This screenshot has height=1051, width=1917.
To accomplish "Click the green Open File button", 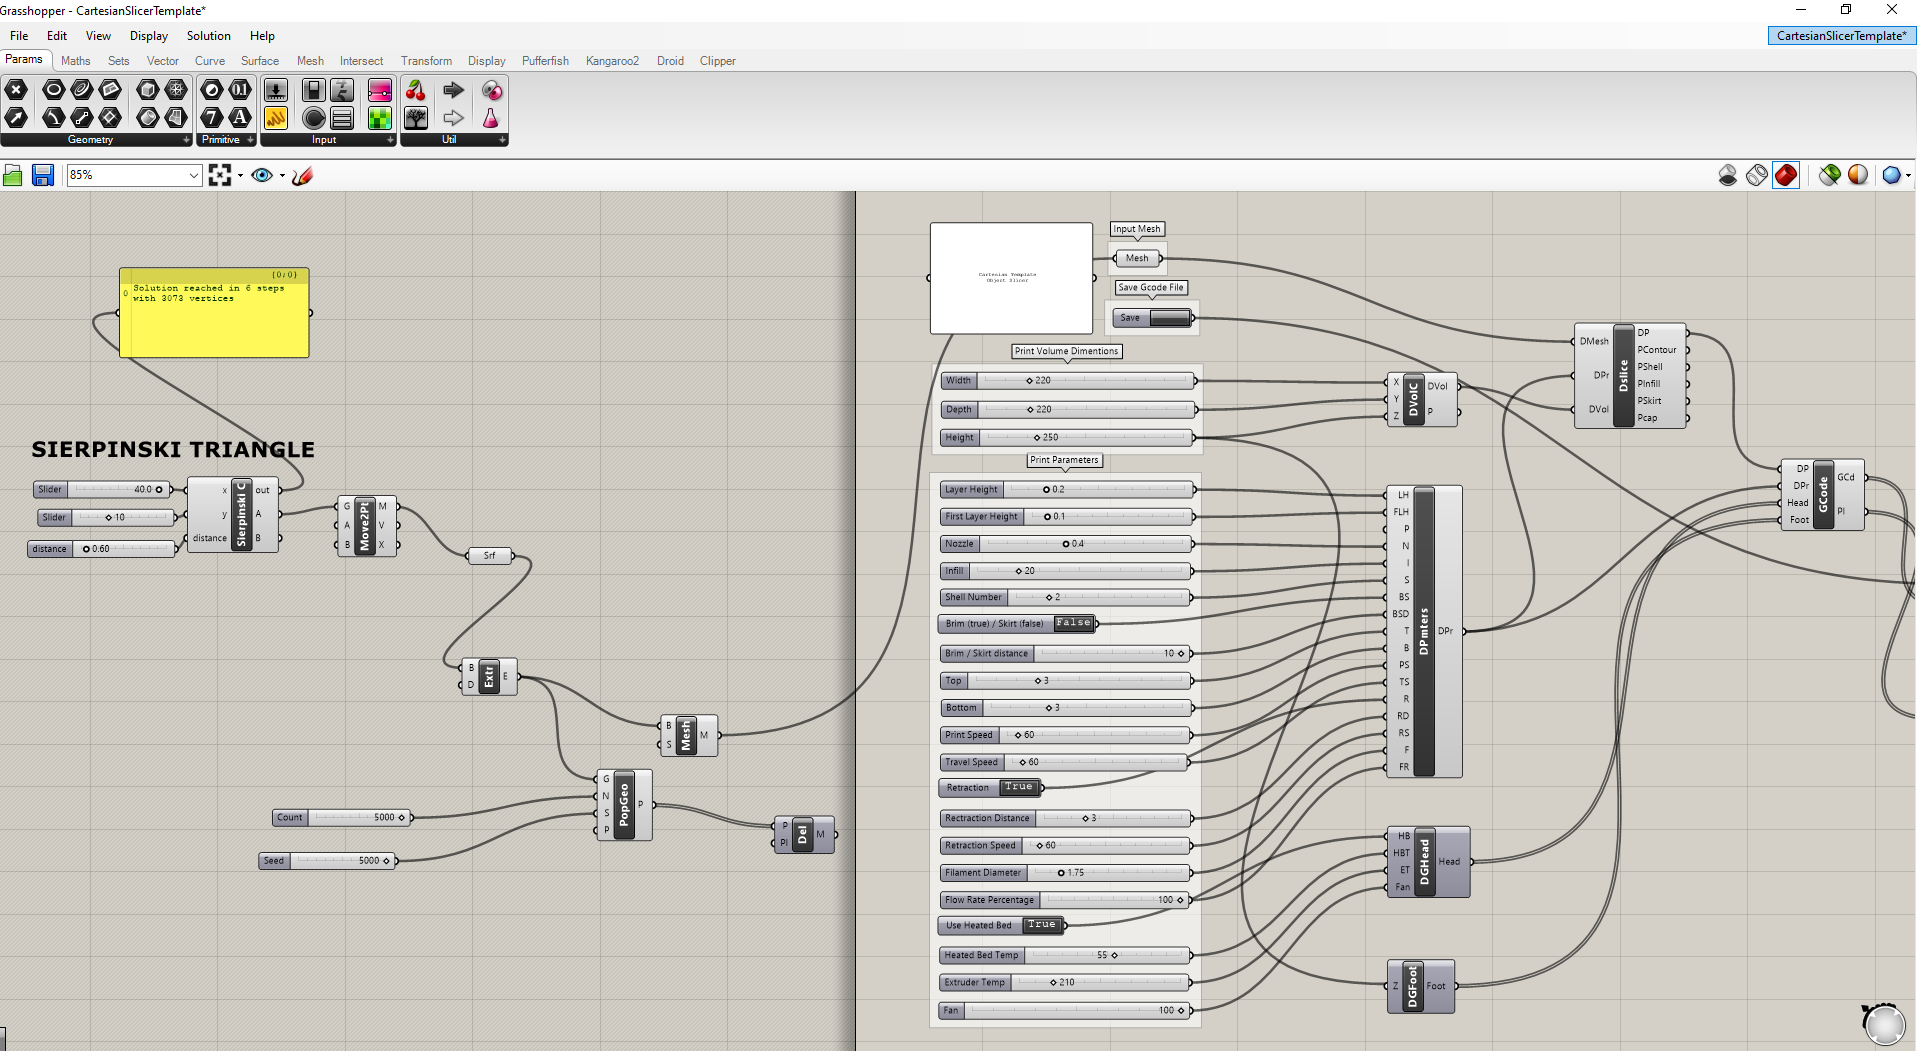I will [13, 175].
